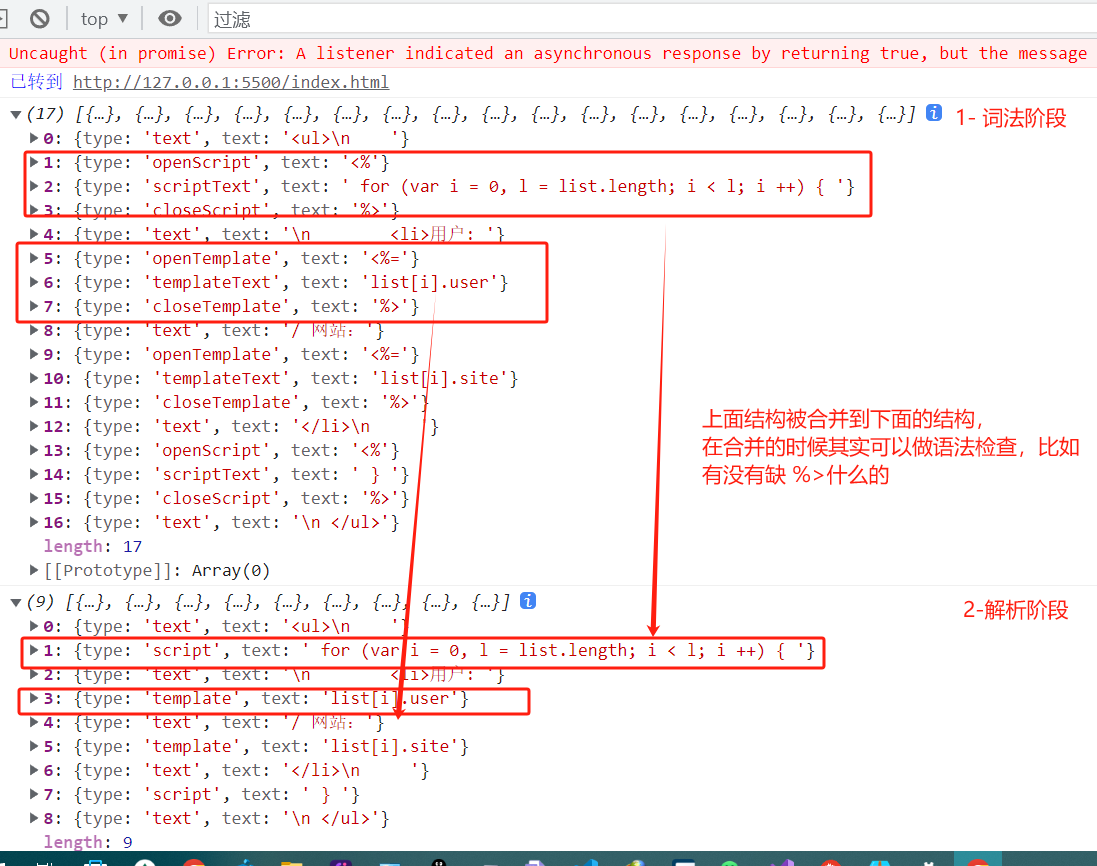Click item 6 '</li>\n' row in second array
This screenshot has height=866, width=1097.
[x=236, y=770]
